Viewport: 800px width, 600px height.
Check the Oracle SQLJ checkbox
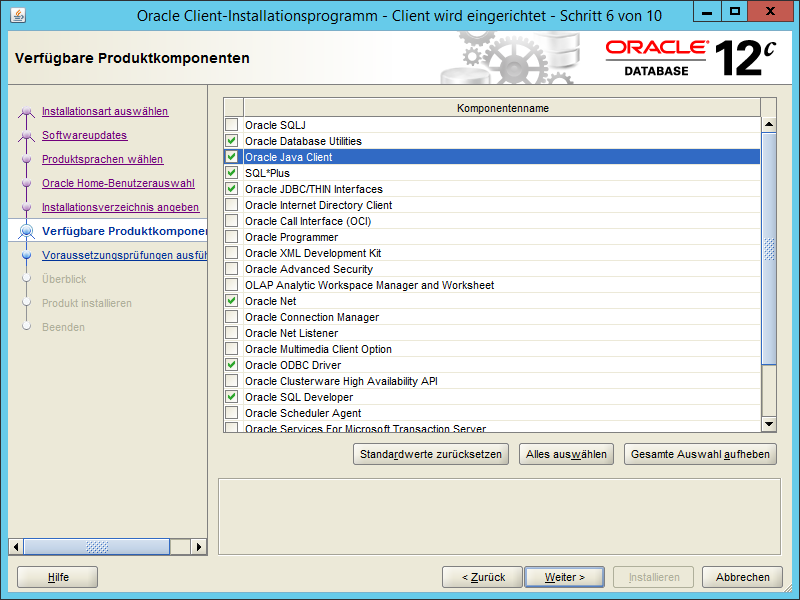click(x=232, y=125)
